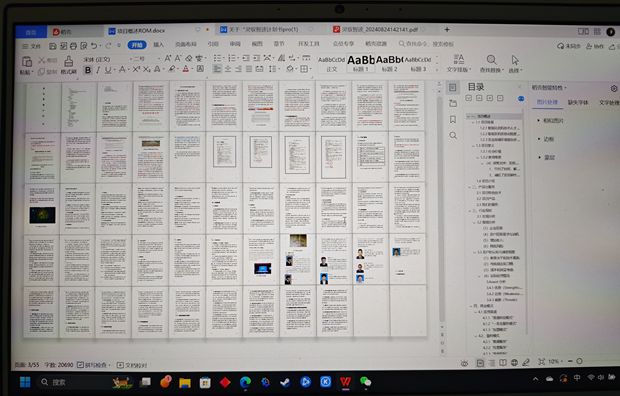Switch to the 缺失字体 tab in the right panel

pyautogui.click(x=578, y=102)
